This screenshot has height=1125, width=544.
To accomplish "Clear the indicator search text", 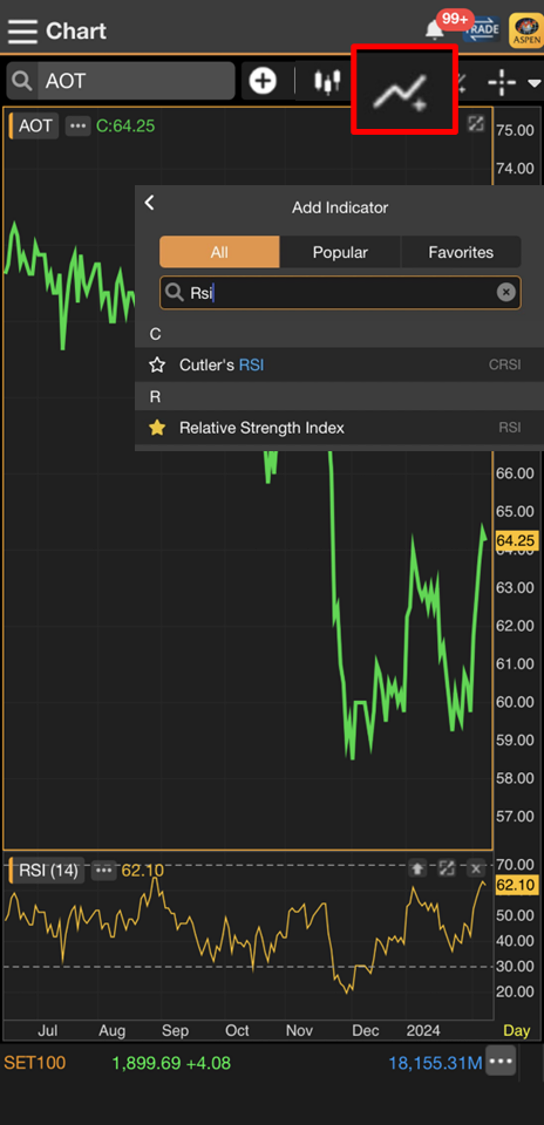I will tap(506, 293).
